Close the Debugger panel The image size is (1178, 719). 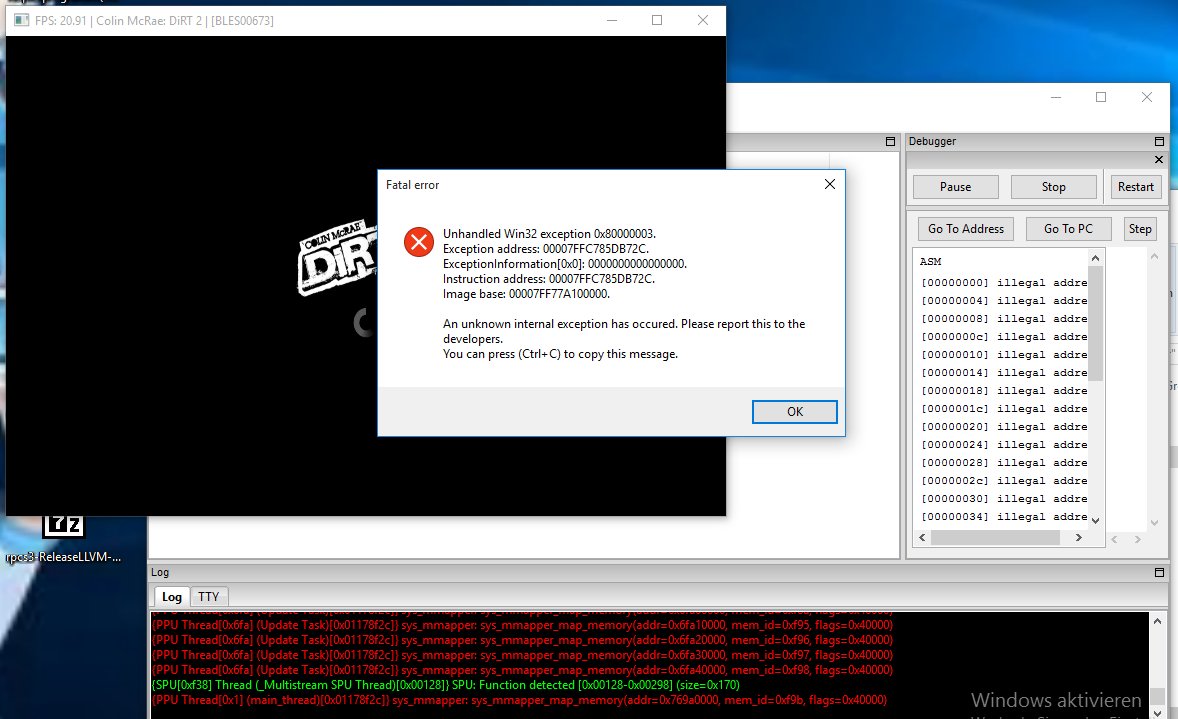pos(1158,159)
